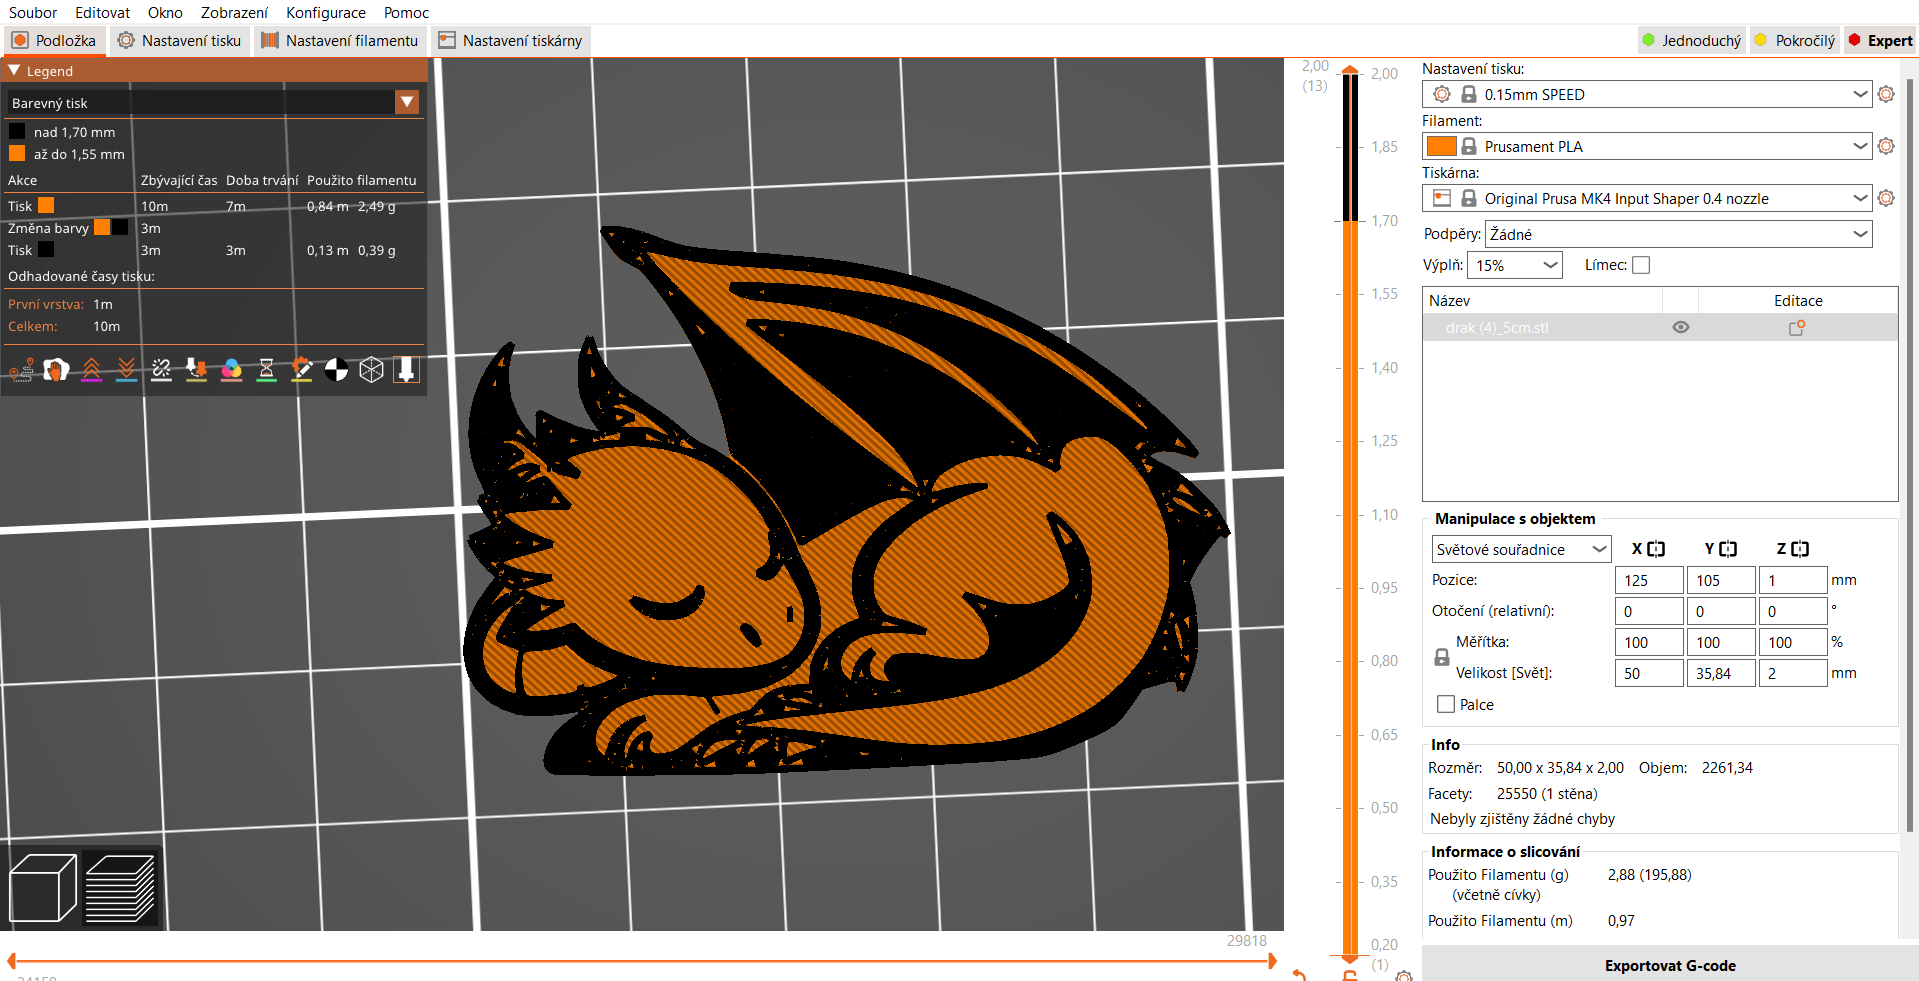1919x981 pixels.
Task: Toggle pause prints hourglass icon
Action: 266,370
